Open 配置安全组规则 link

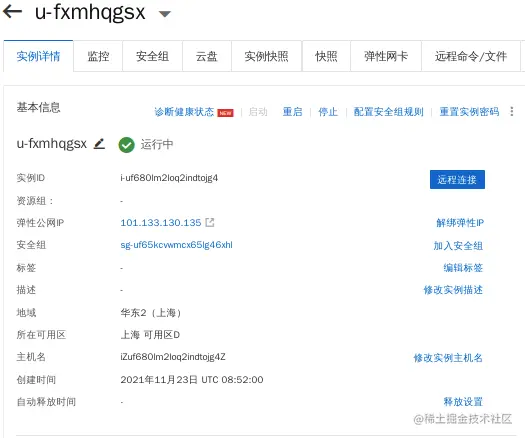coord(388,112)
